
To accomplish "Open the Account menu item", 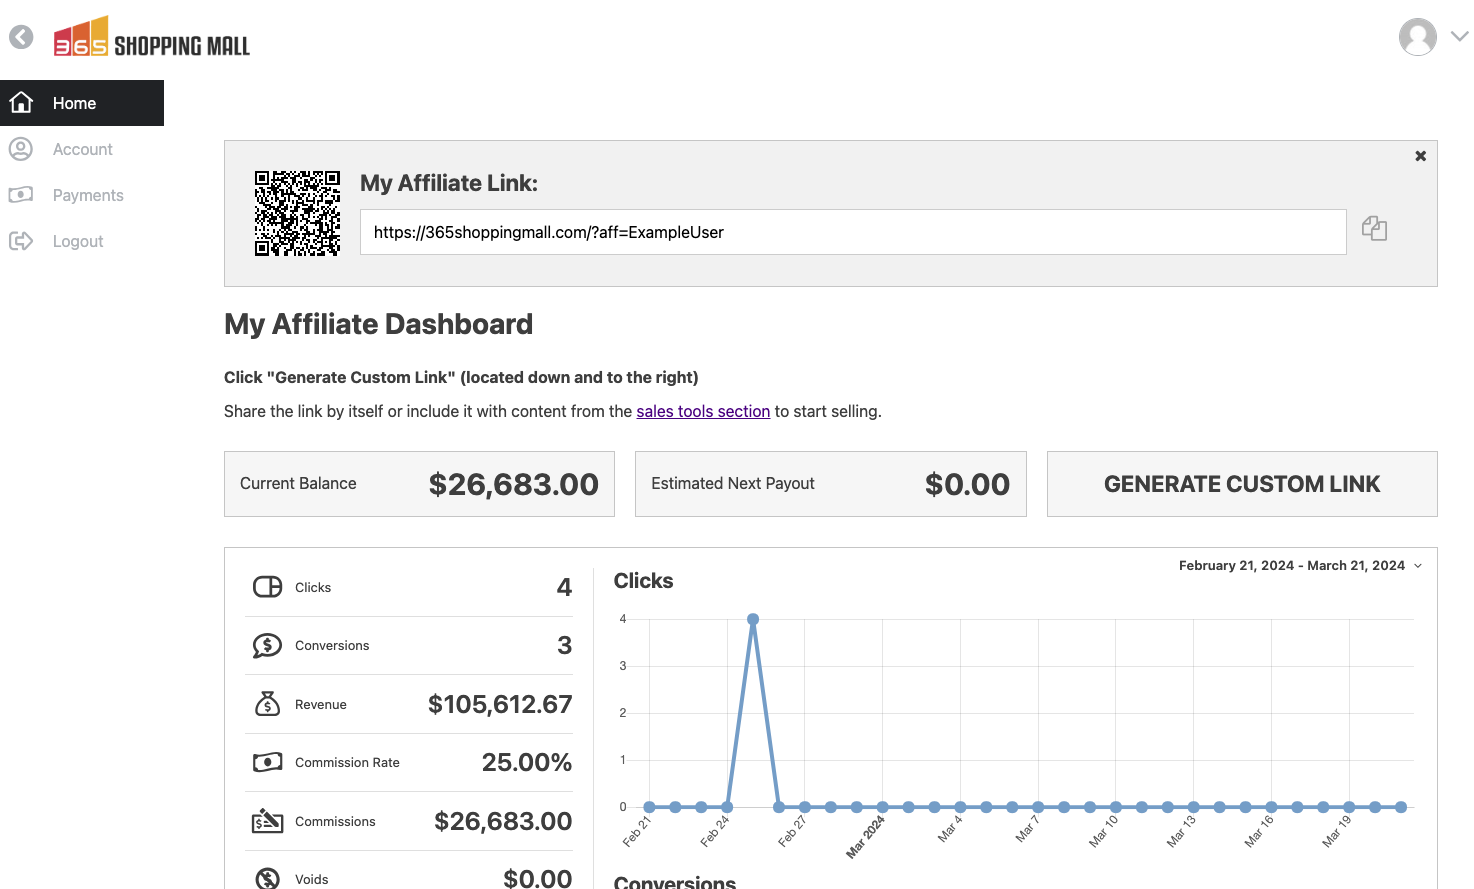I will pyautogui.click(x=82, y=149).
